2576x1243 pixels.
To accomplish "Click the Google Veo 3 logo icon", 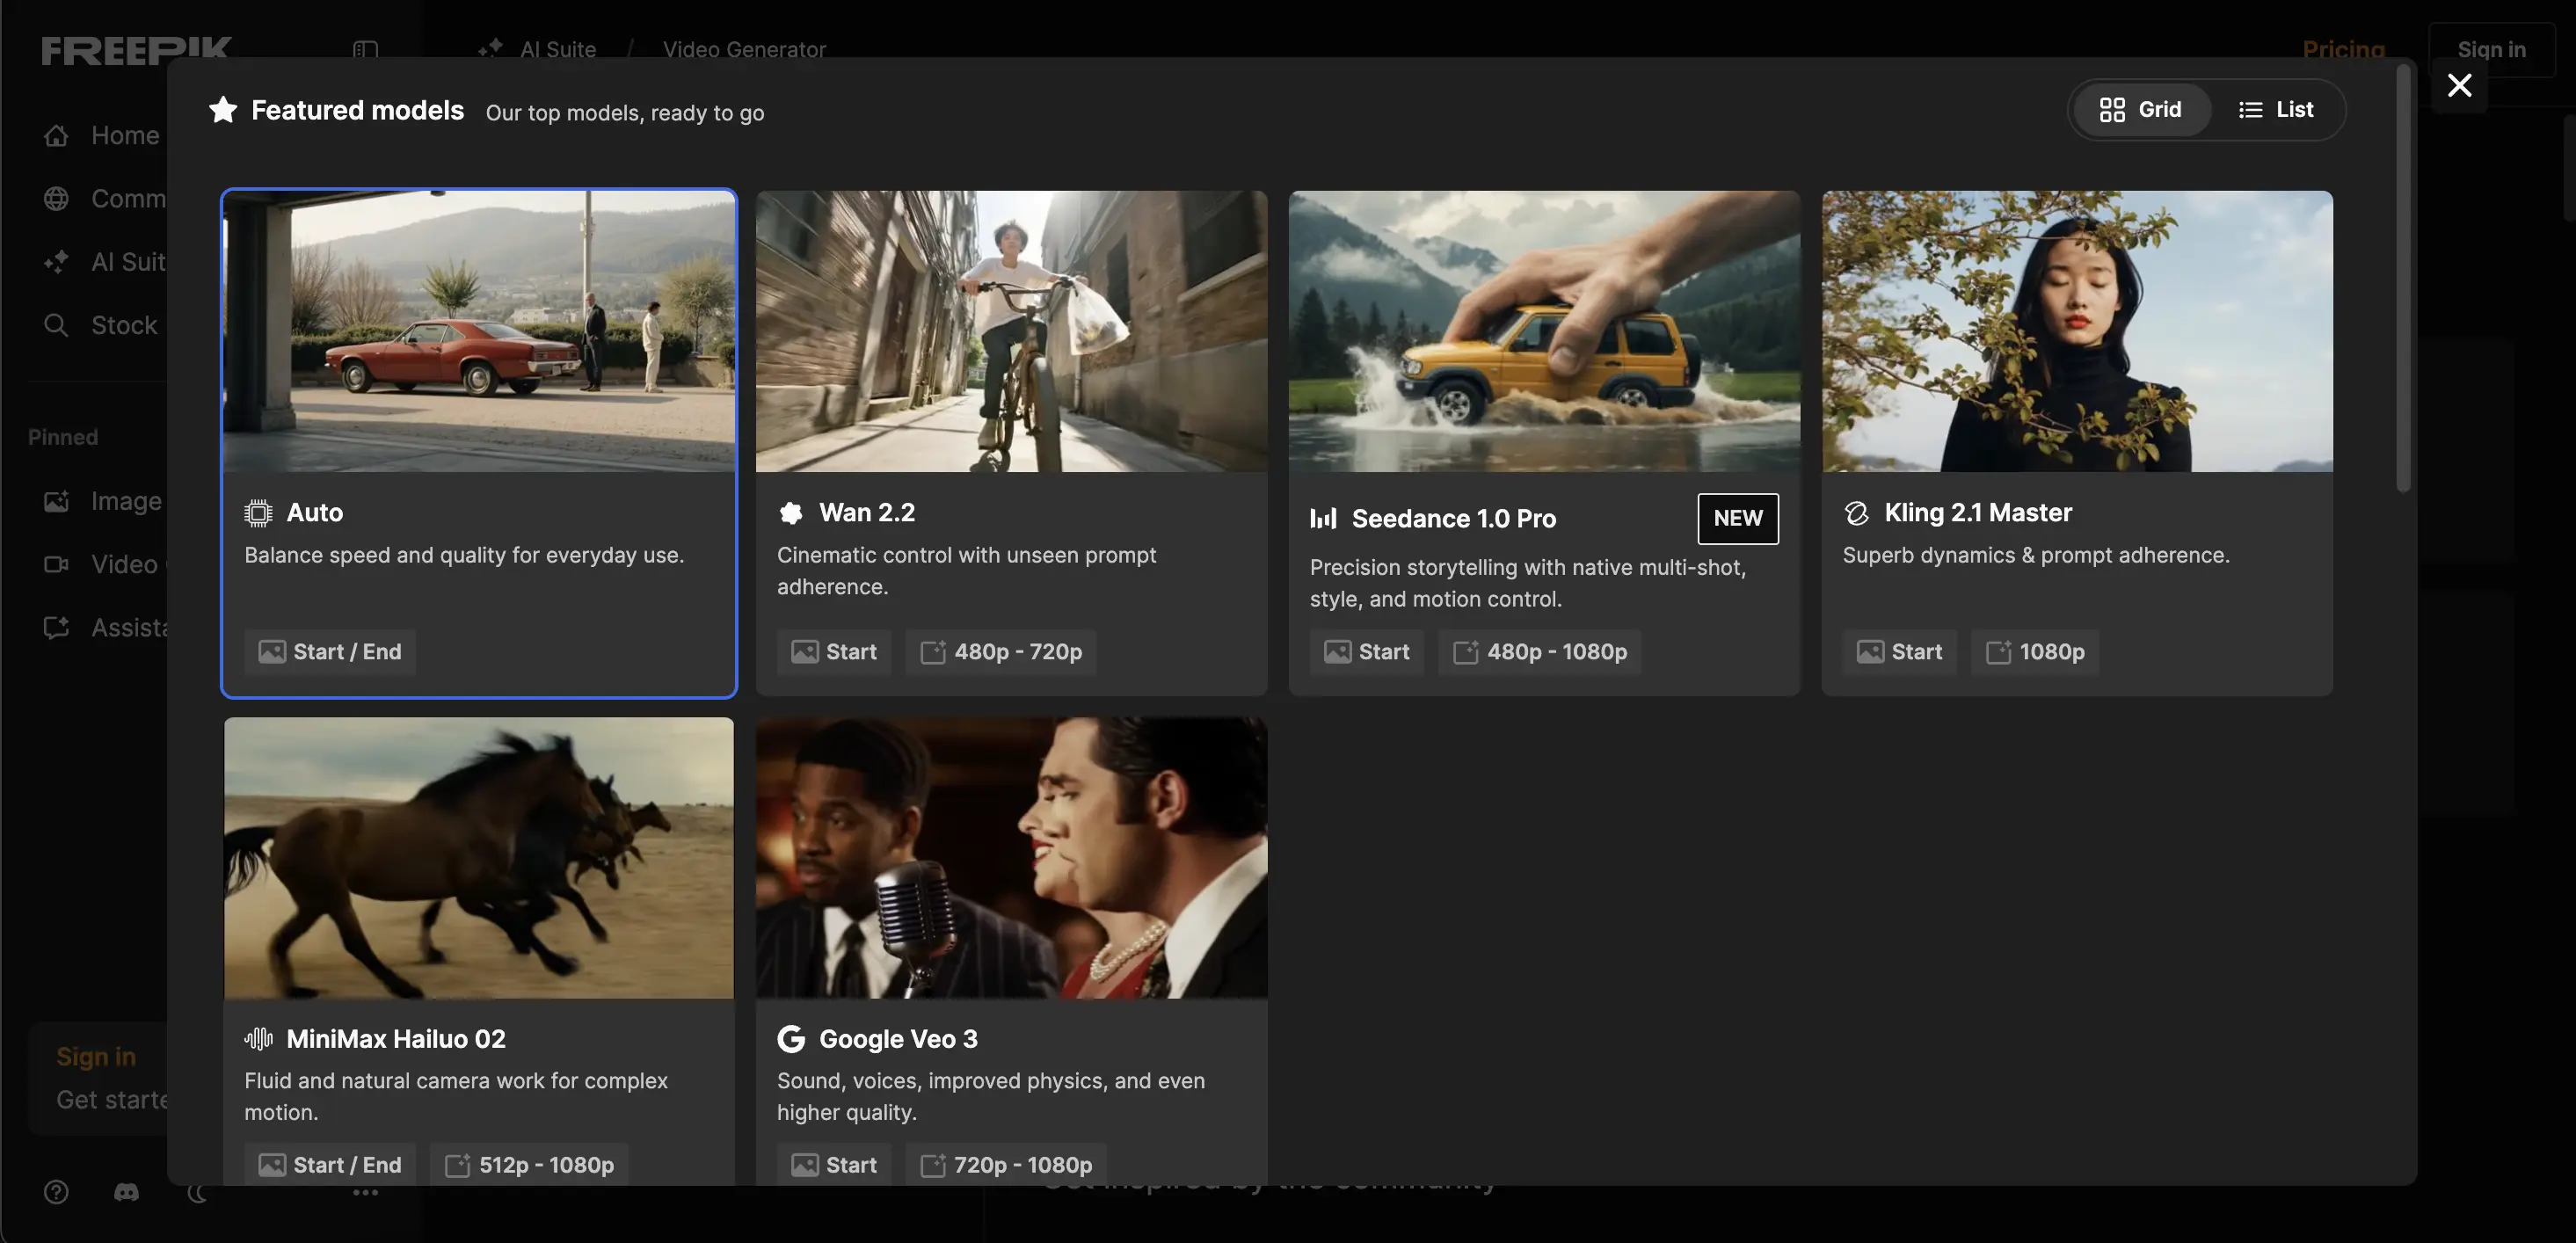I will [791, 1039].
